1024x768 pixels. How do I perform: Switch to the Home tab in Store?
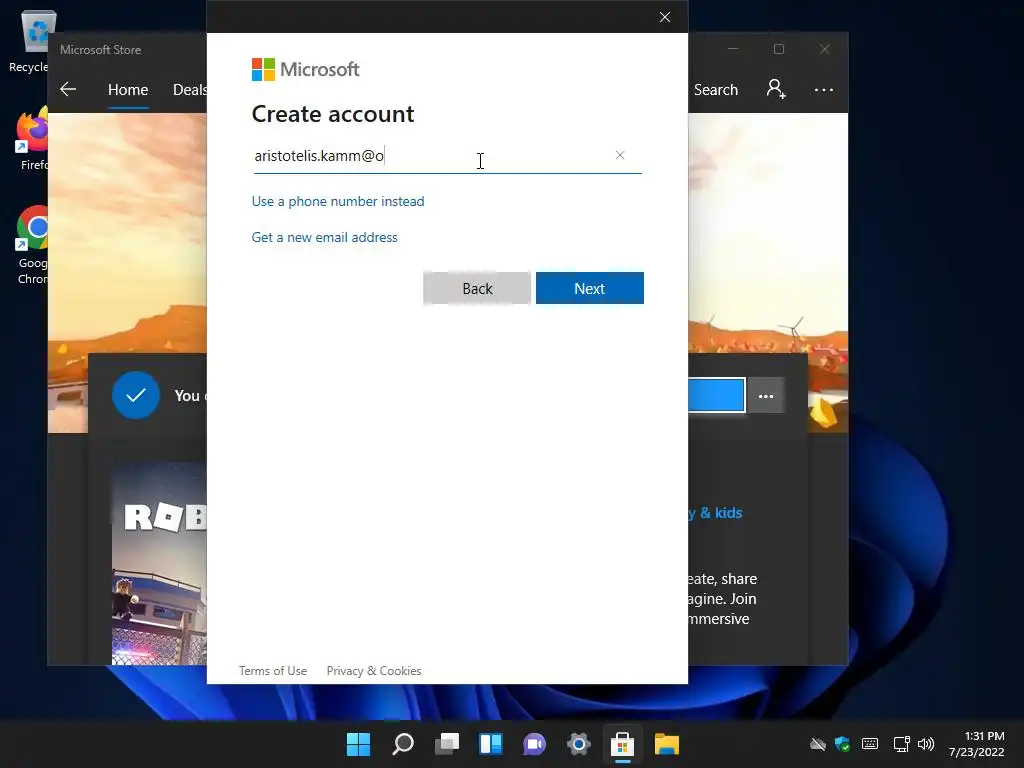[128, 89]
